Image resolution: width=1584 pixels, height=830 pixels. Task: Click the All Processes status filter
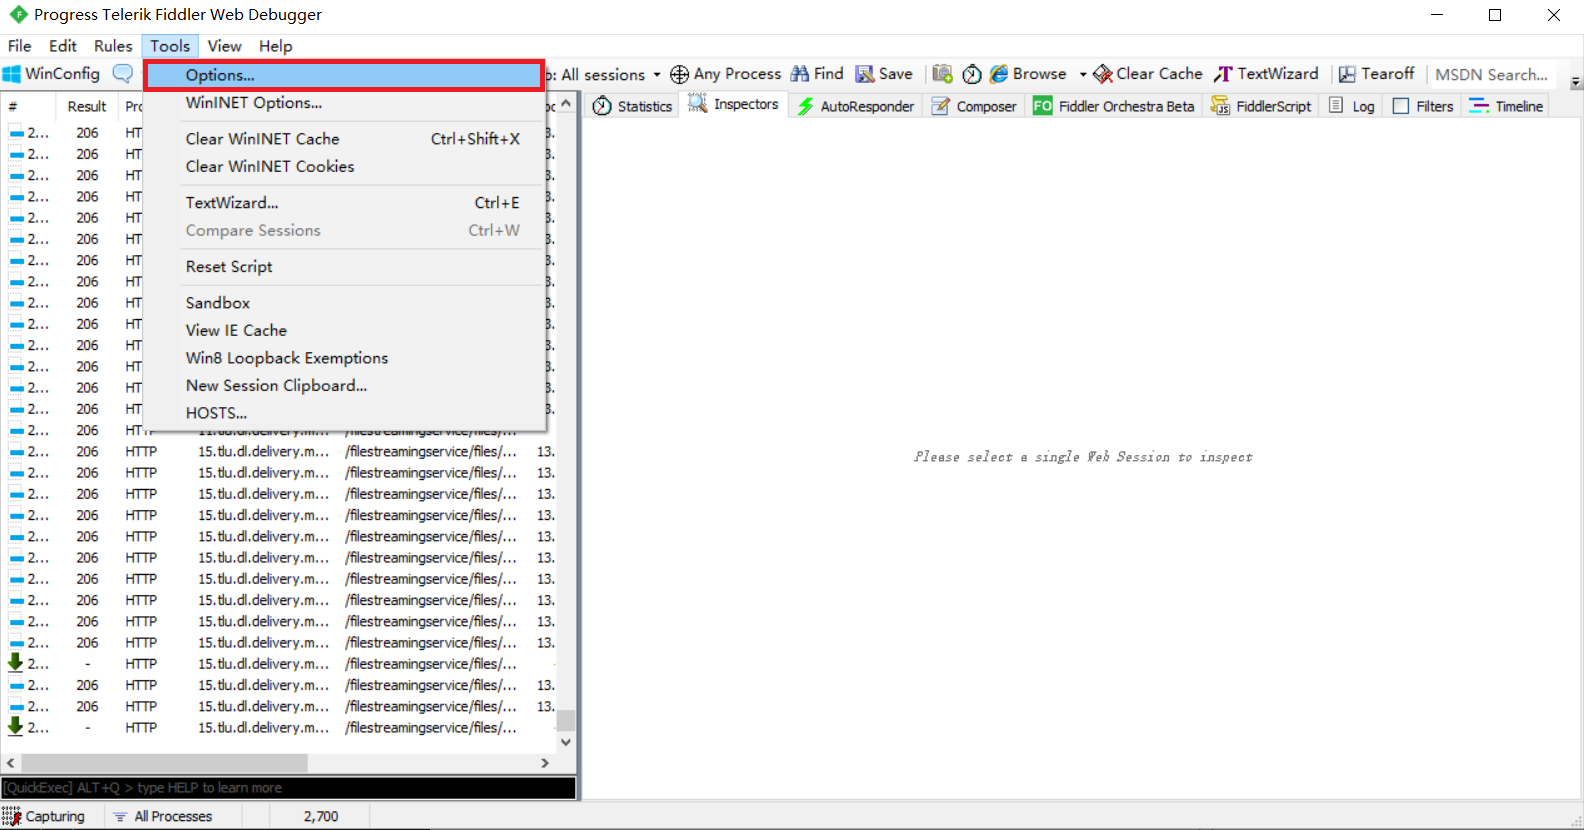coord(163,816)
